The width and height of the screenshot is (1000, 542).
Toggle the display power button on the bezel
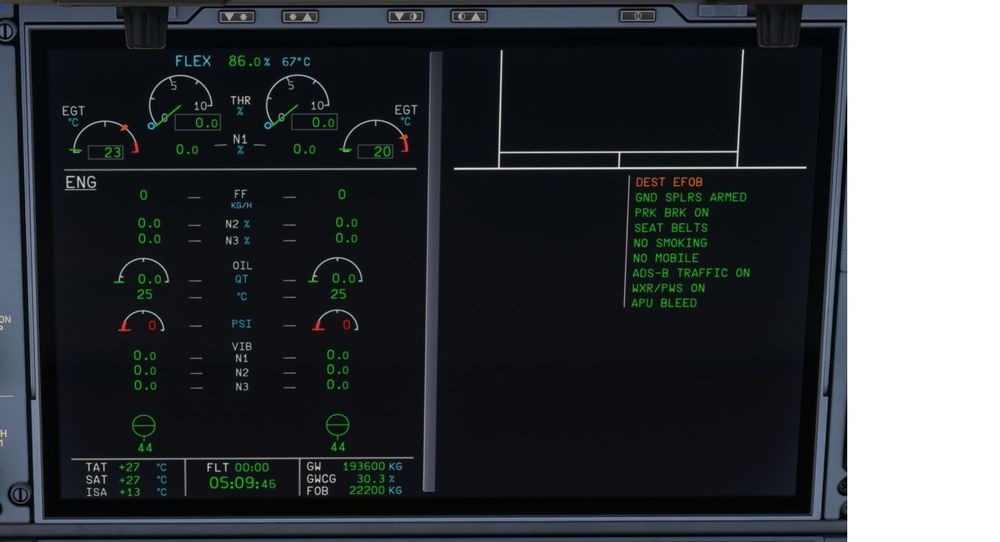coord(637,15)
